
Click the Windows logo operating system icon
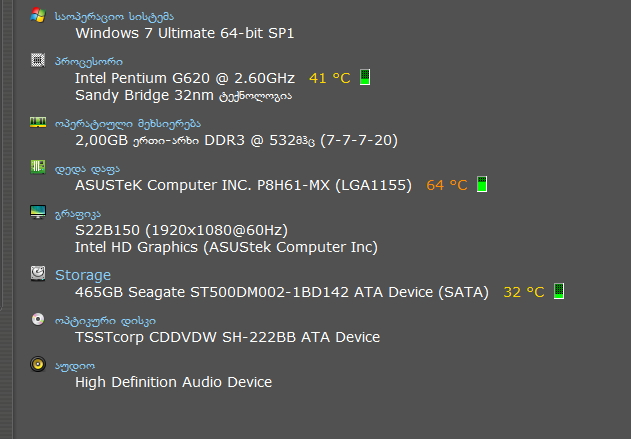pos(38,16)
